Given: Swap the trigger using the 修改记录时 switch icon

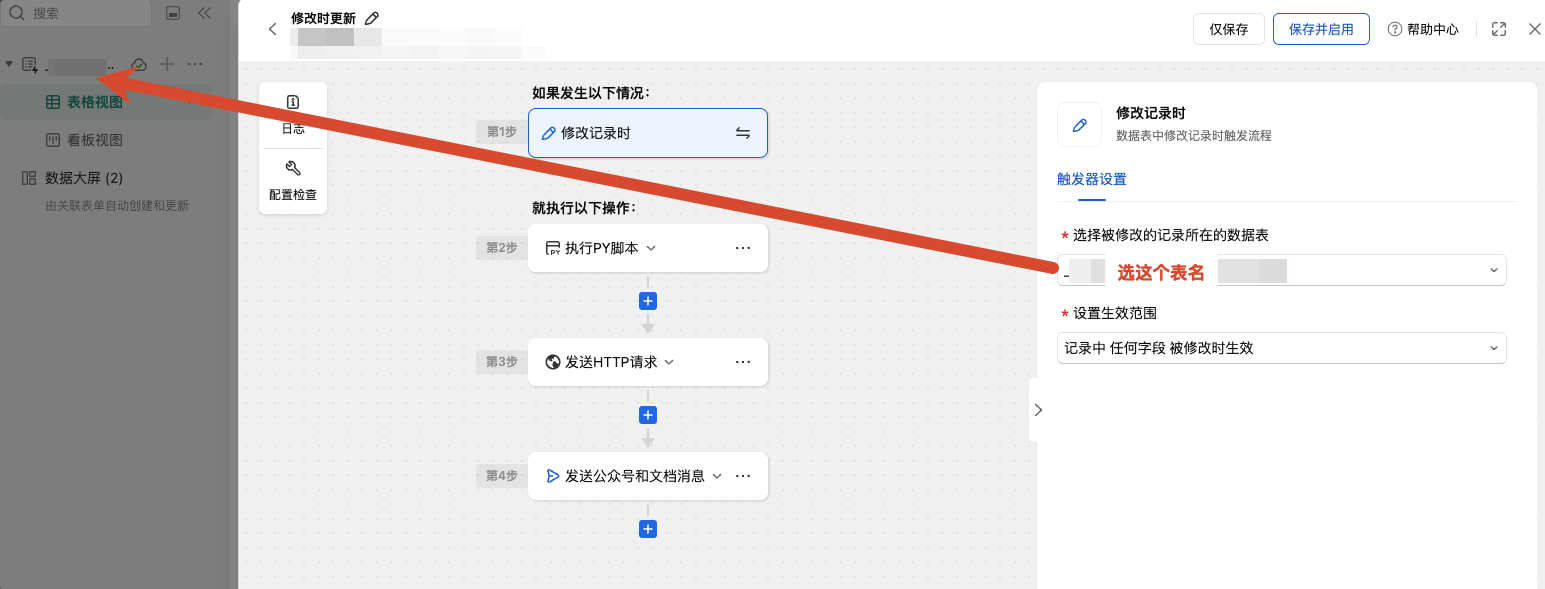Looking at the screenshot, I should click(x=743, y=133).
